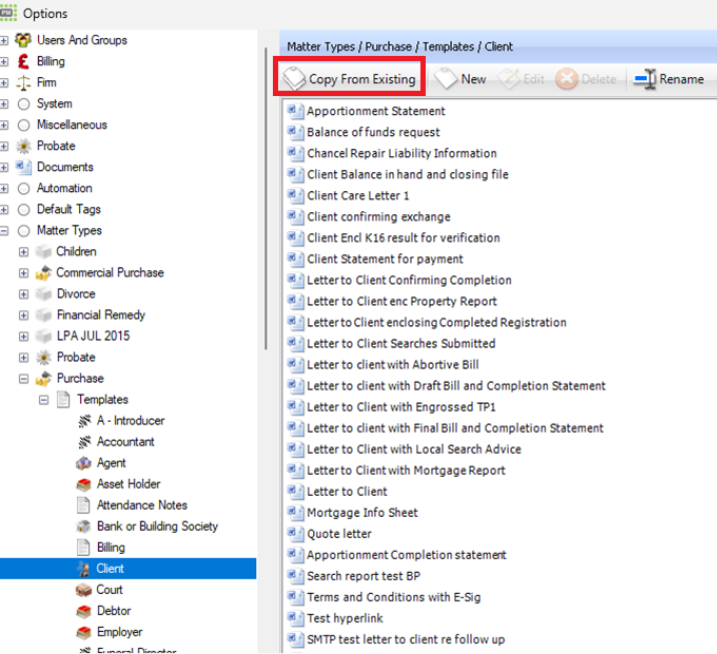
Task: Click the Edit toolbar button
Action: [521, 79]
